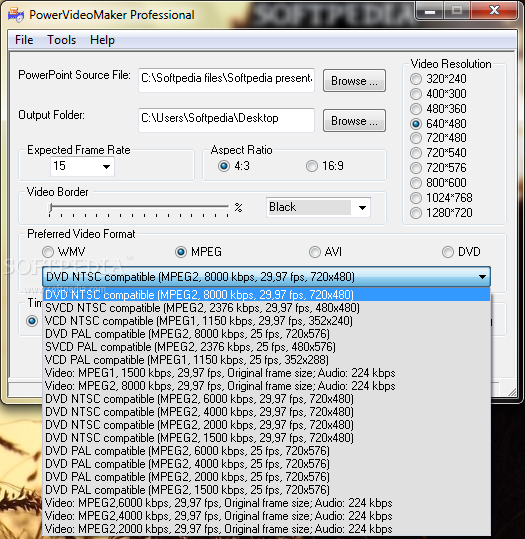
Task: Click the Output Folder path field
Action: point(226,120)
